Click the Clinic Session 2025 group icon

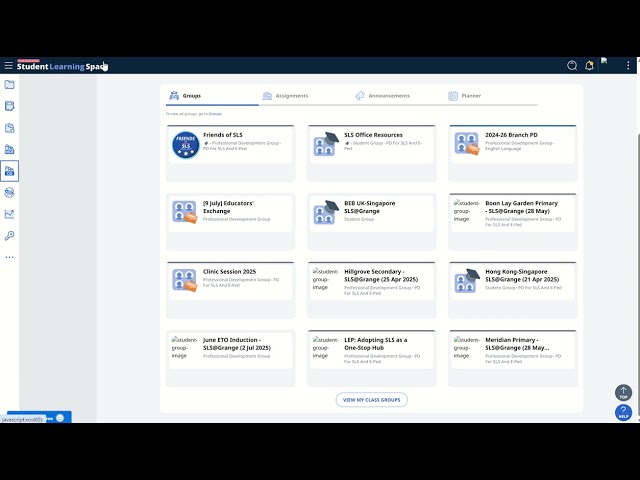pyautogui.click(x=184, y=280)
